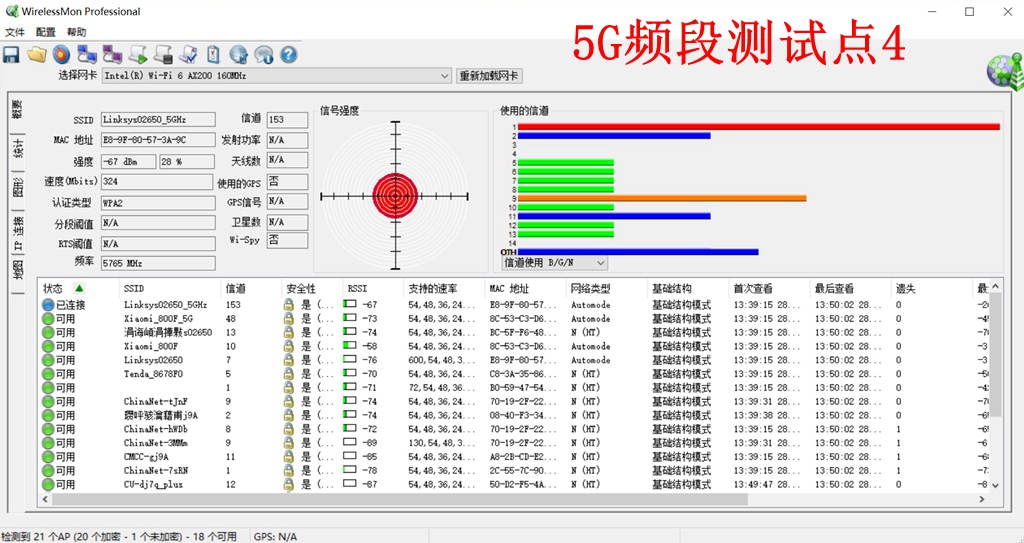Sort by the 网络类型 column header
Image resolution: width=1024 pixels, height=543 pixels.
point(607,288)
